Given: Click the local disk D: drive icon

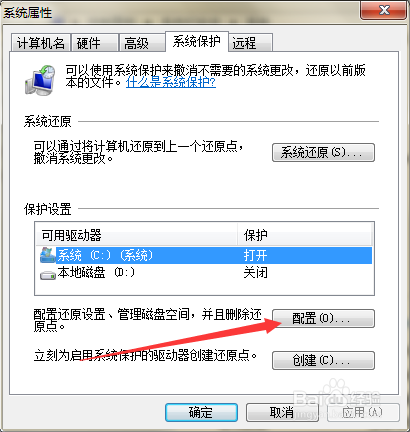Looking at the screenshot, I should (x=48, y=275).
